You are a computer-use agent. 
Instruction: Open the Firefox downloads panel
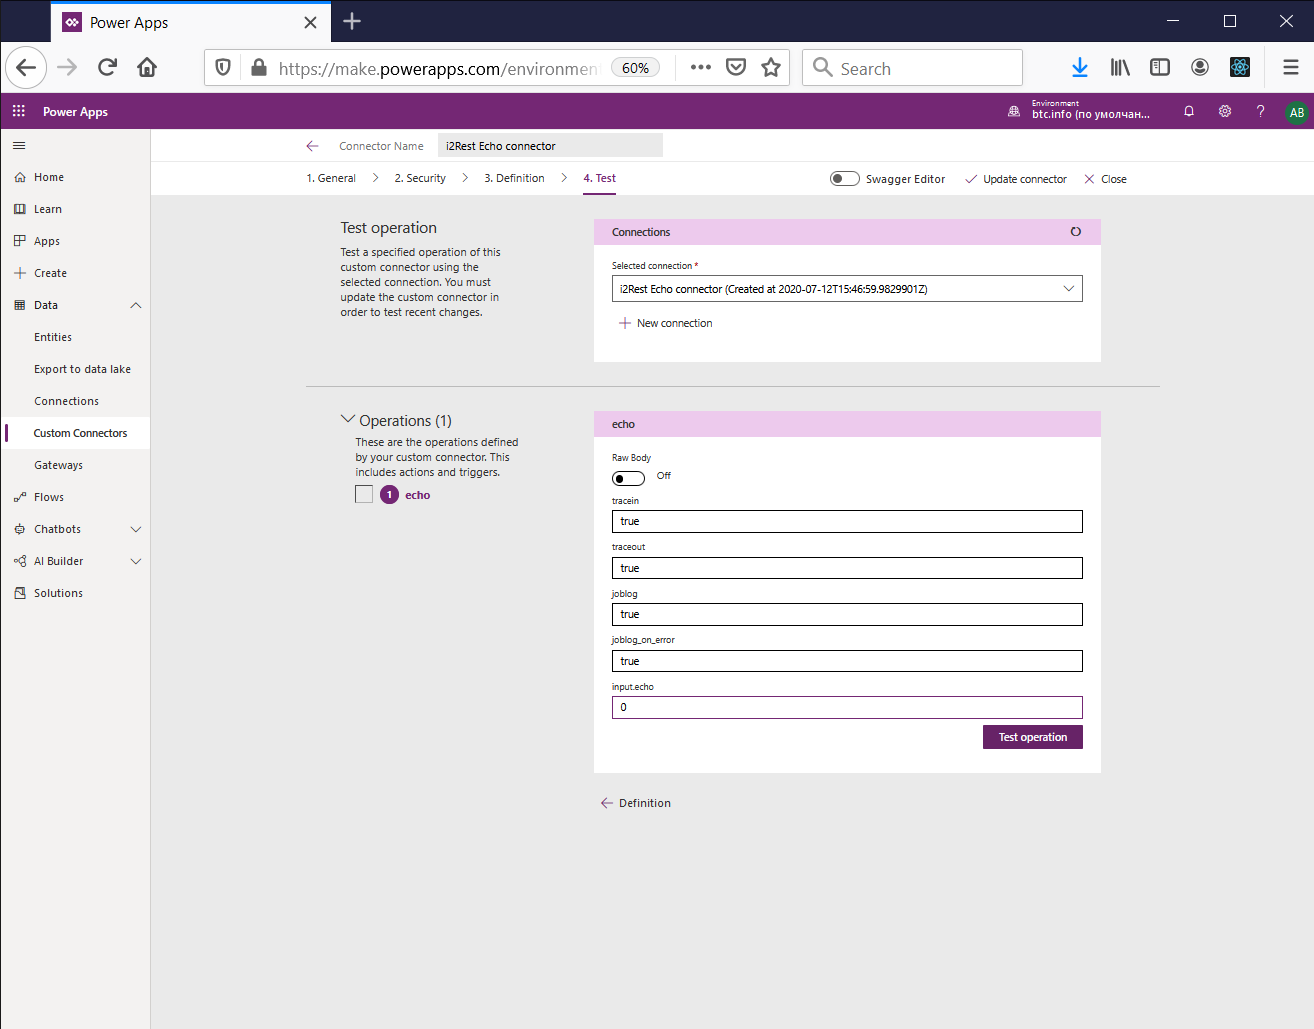1080,68
